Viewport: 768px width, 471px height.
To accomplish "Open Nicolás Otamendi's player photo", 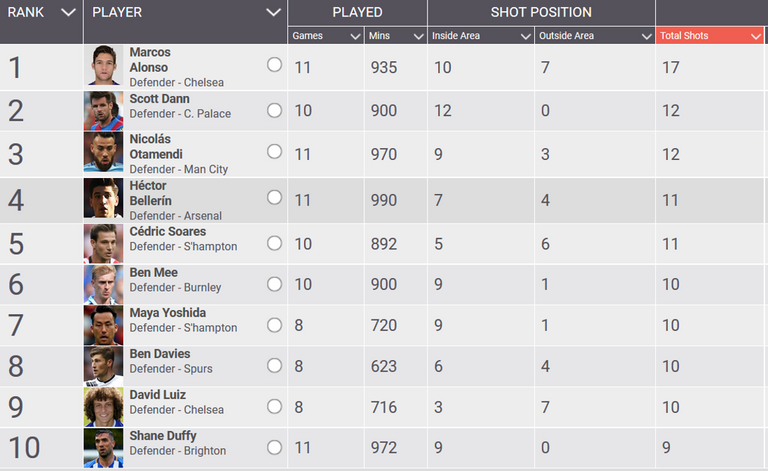I will click(103, 152).
